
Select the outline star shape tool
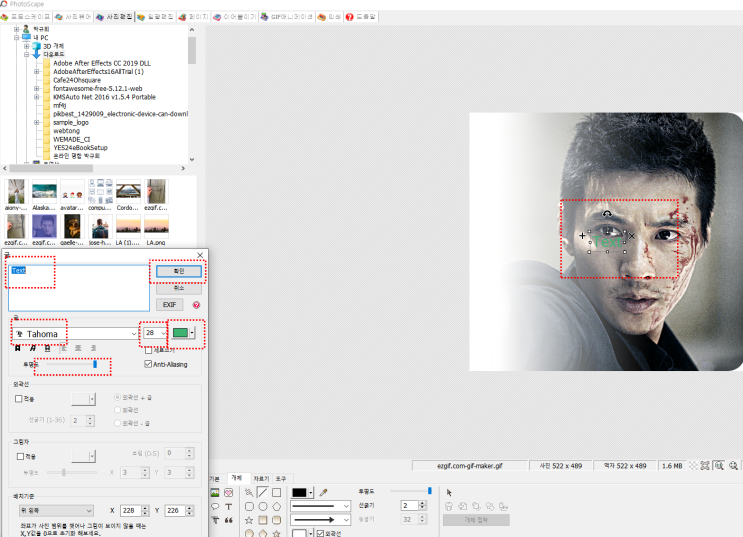tap(249, 520)
